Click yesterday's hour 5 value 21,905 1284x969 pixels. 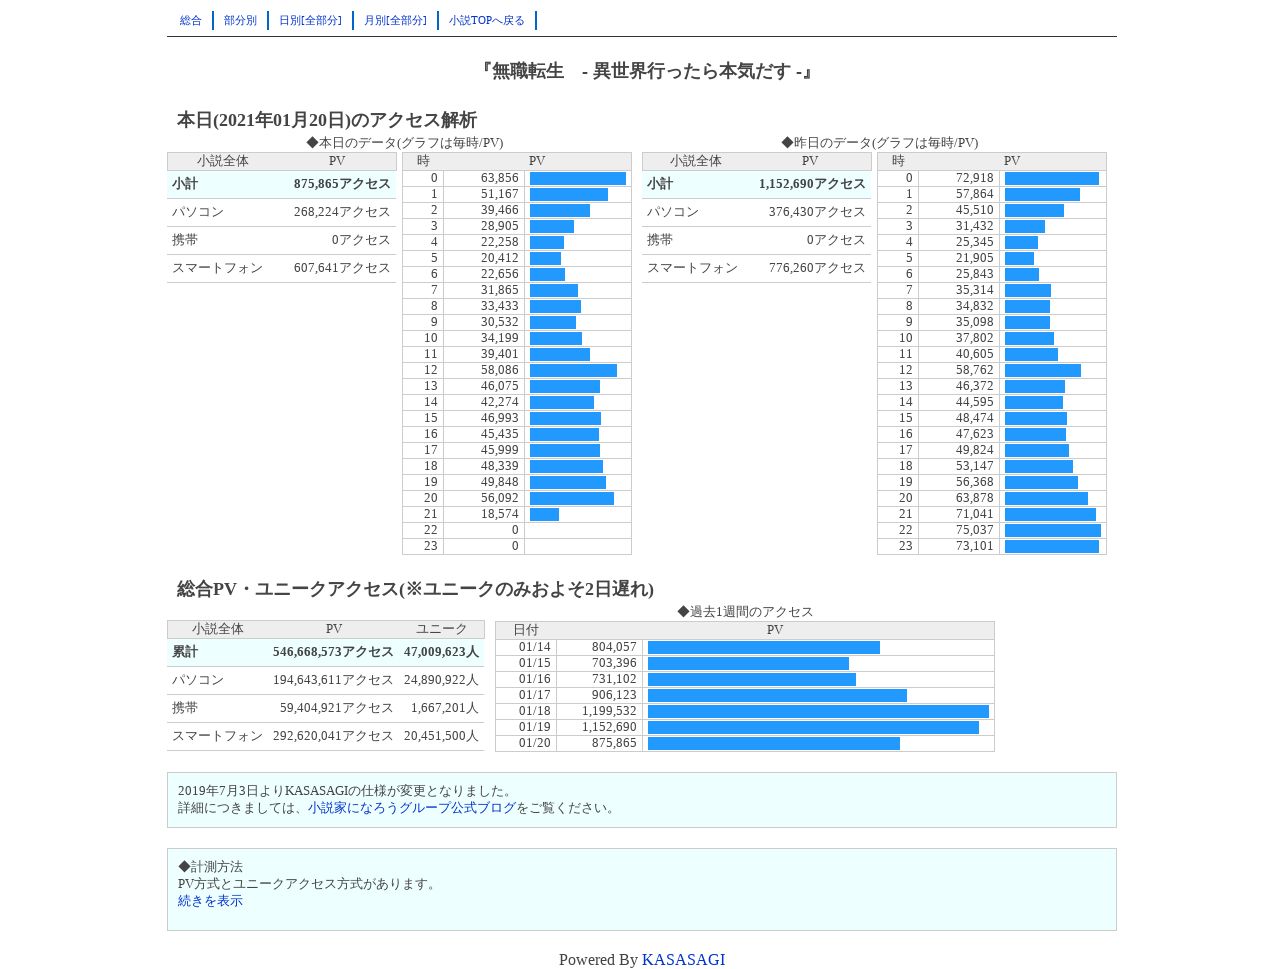[x=975, y=258]
